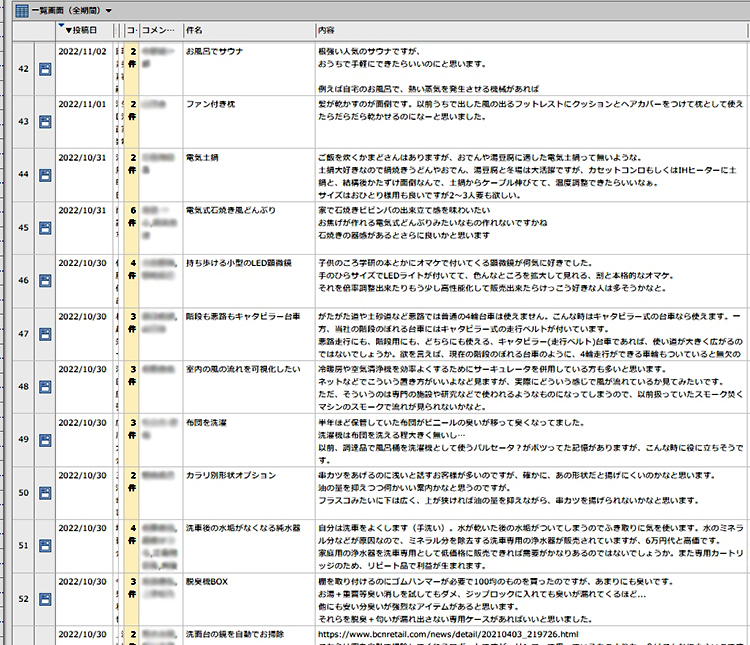The width and height of the screenshot is (750, 645).
Task: Open record icon in row 45
Action: point(45,228)
